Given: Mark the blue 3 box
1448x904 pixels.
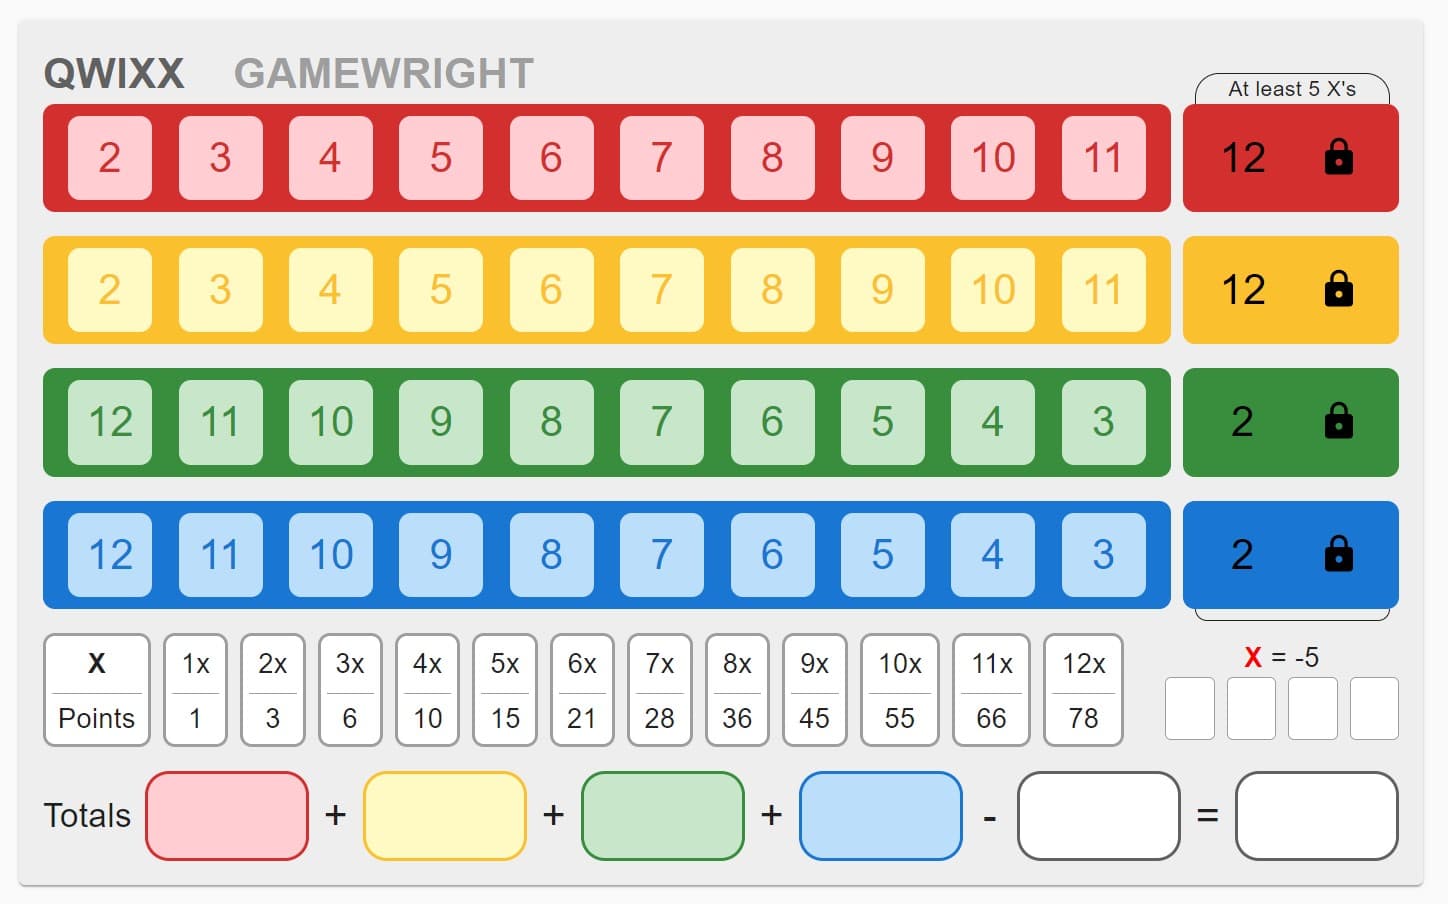Looking at the screenshot, I should click(x=1103, y=554).
